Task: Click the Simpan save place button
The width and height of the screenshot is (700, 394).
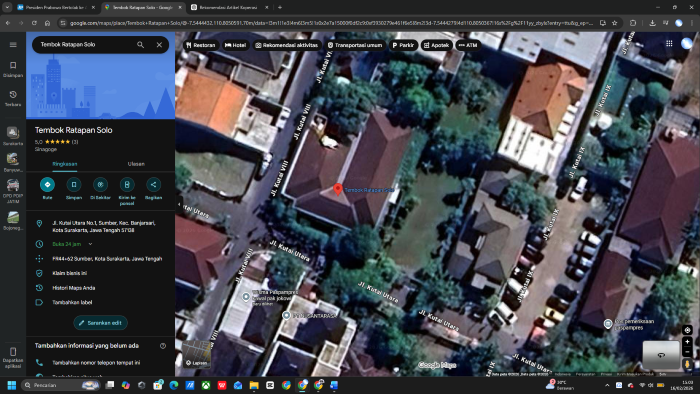Action: 74,185
